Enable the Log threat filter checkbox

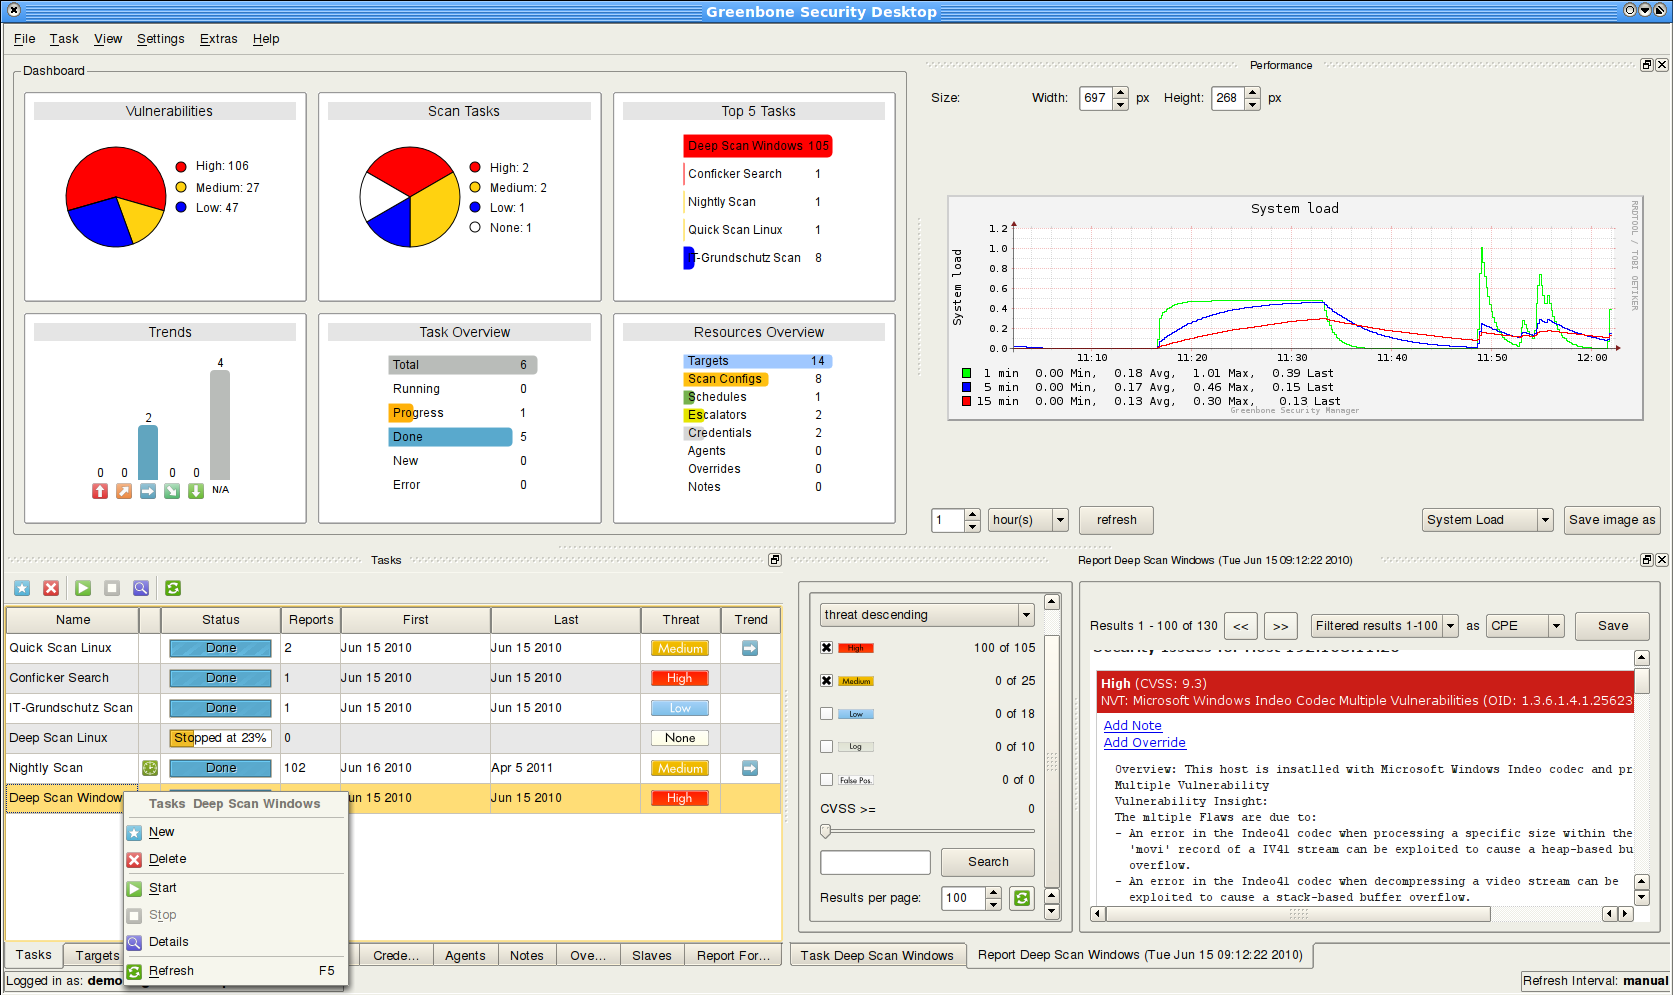pos(826,746)
